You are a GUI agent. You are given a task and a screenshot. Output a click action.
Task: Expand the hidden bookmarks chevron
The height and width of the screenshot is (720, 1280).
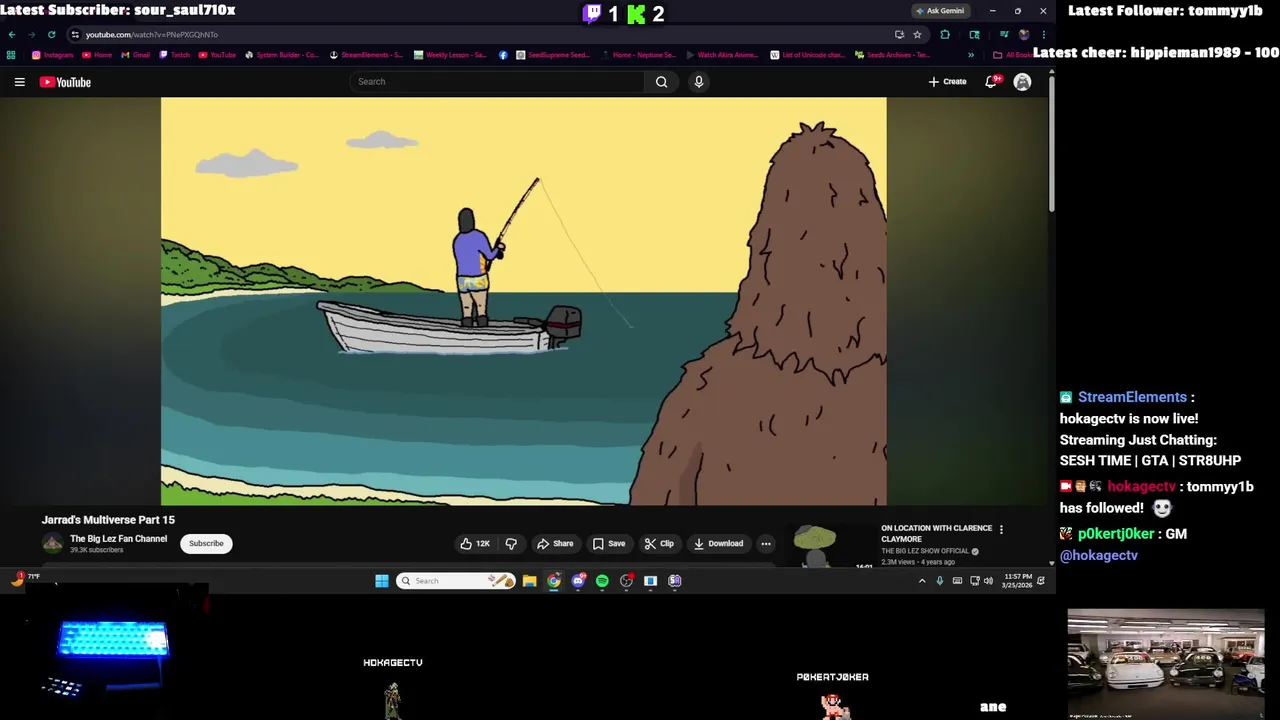[971, 55]
